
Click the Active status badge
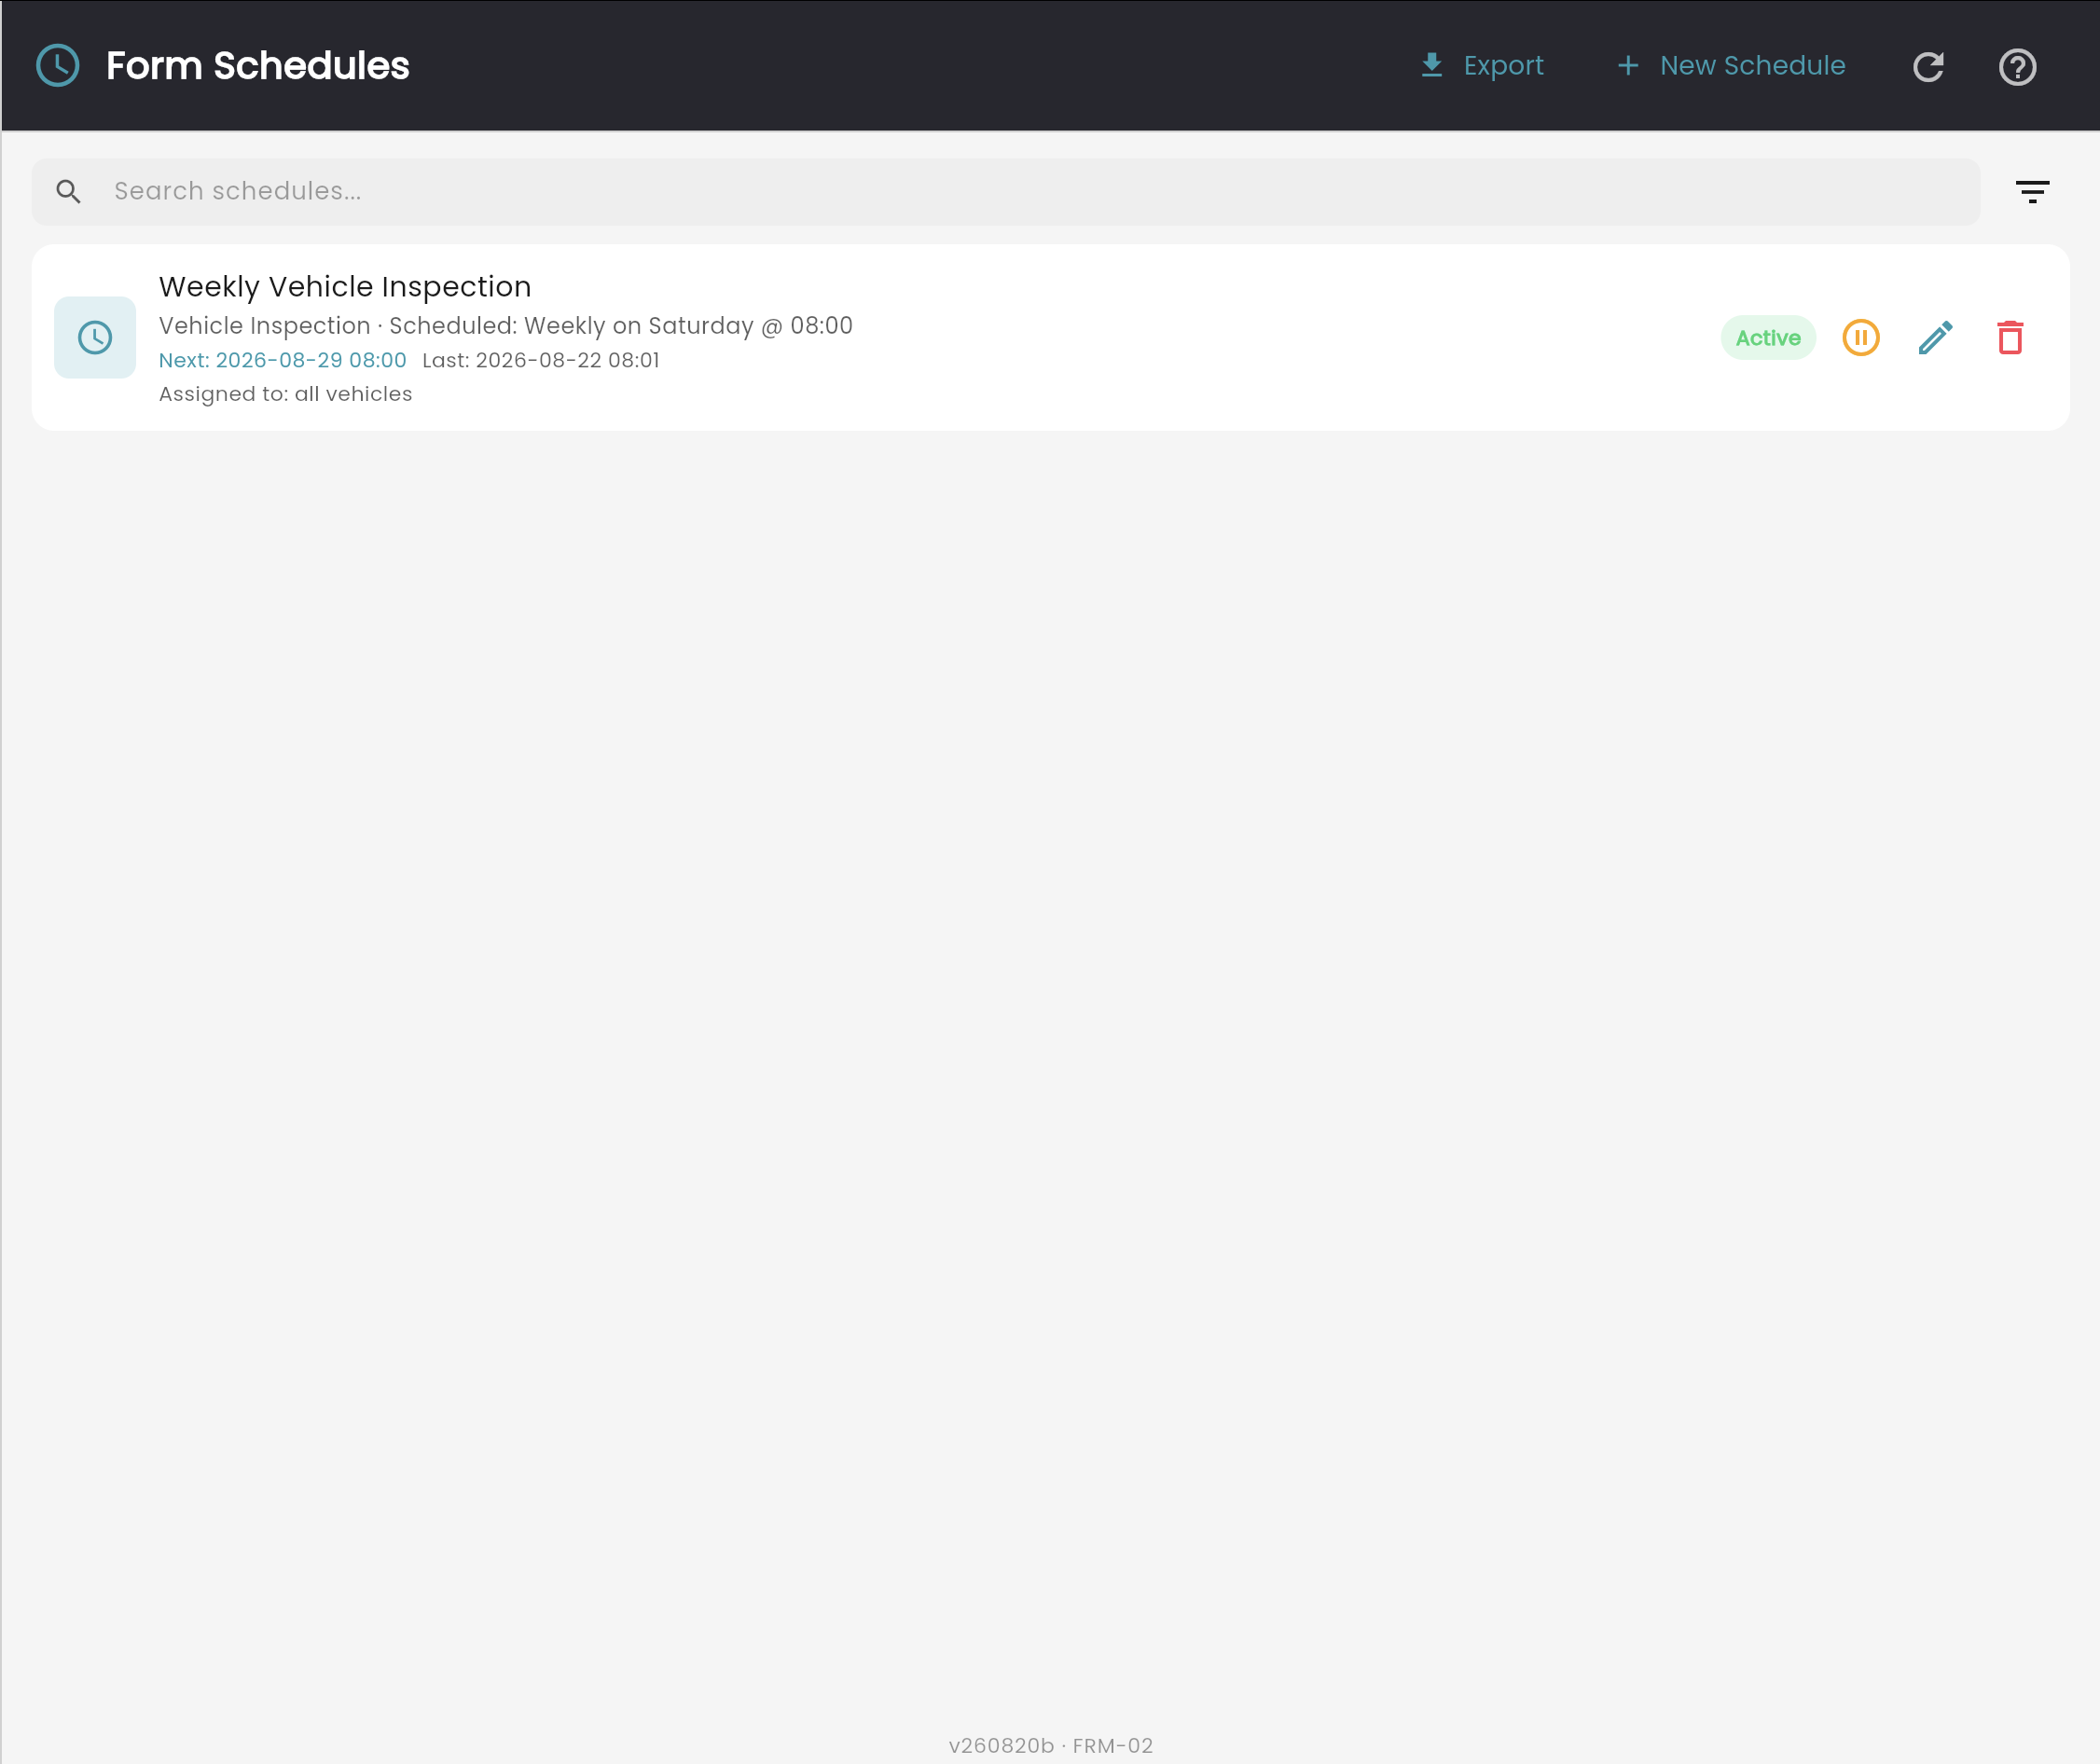(1767, 337)
